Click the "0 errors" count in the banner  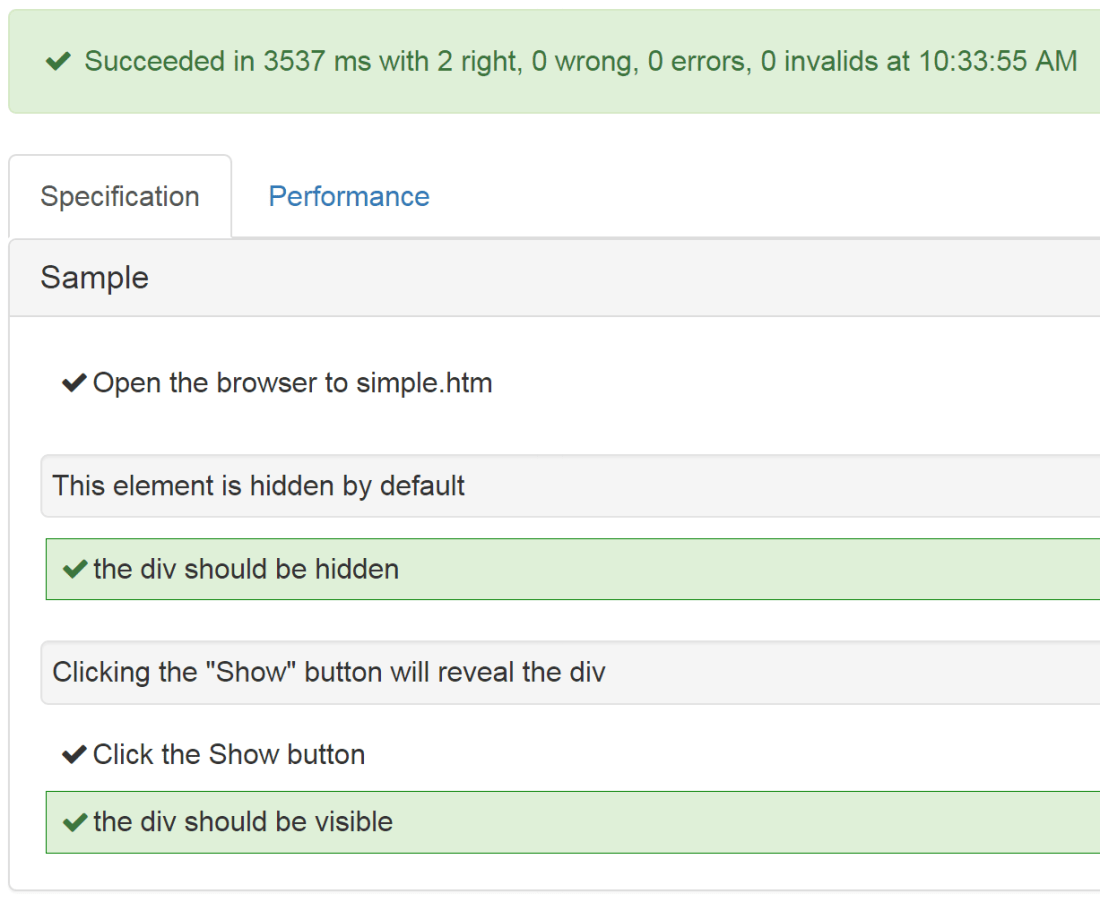tap(698, 62)
